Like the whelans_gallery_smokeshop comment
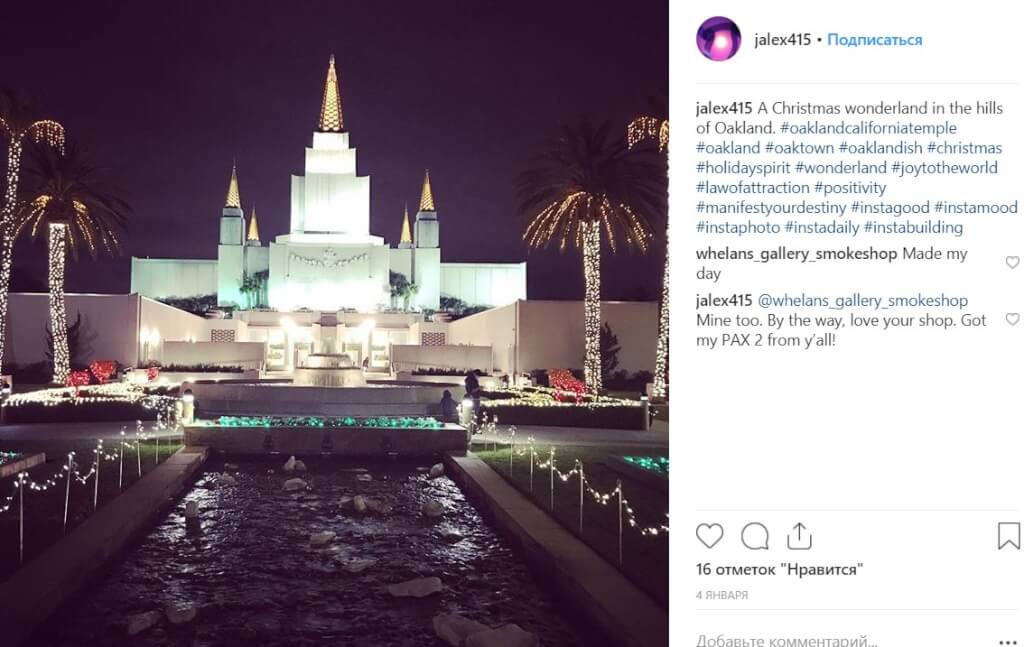This screenshot has width=1024, height=647. pyautogui.click(x=1012, y=262)
